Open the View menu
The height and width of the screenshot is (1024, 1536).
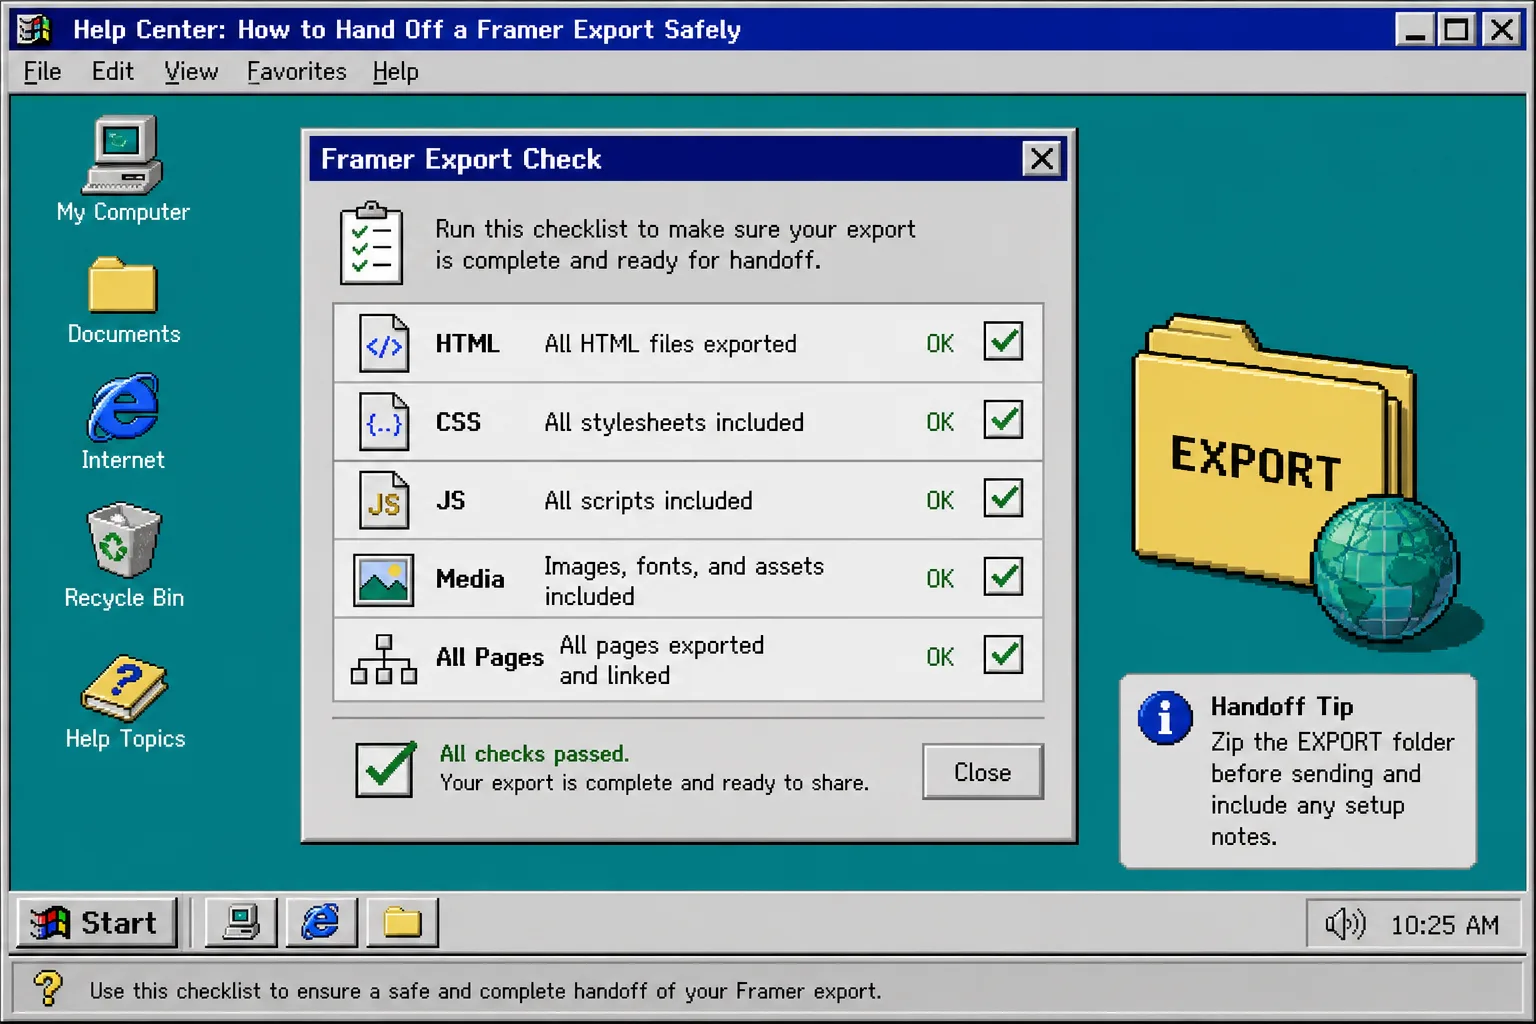(x=191, y=72)
